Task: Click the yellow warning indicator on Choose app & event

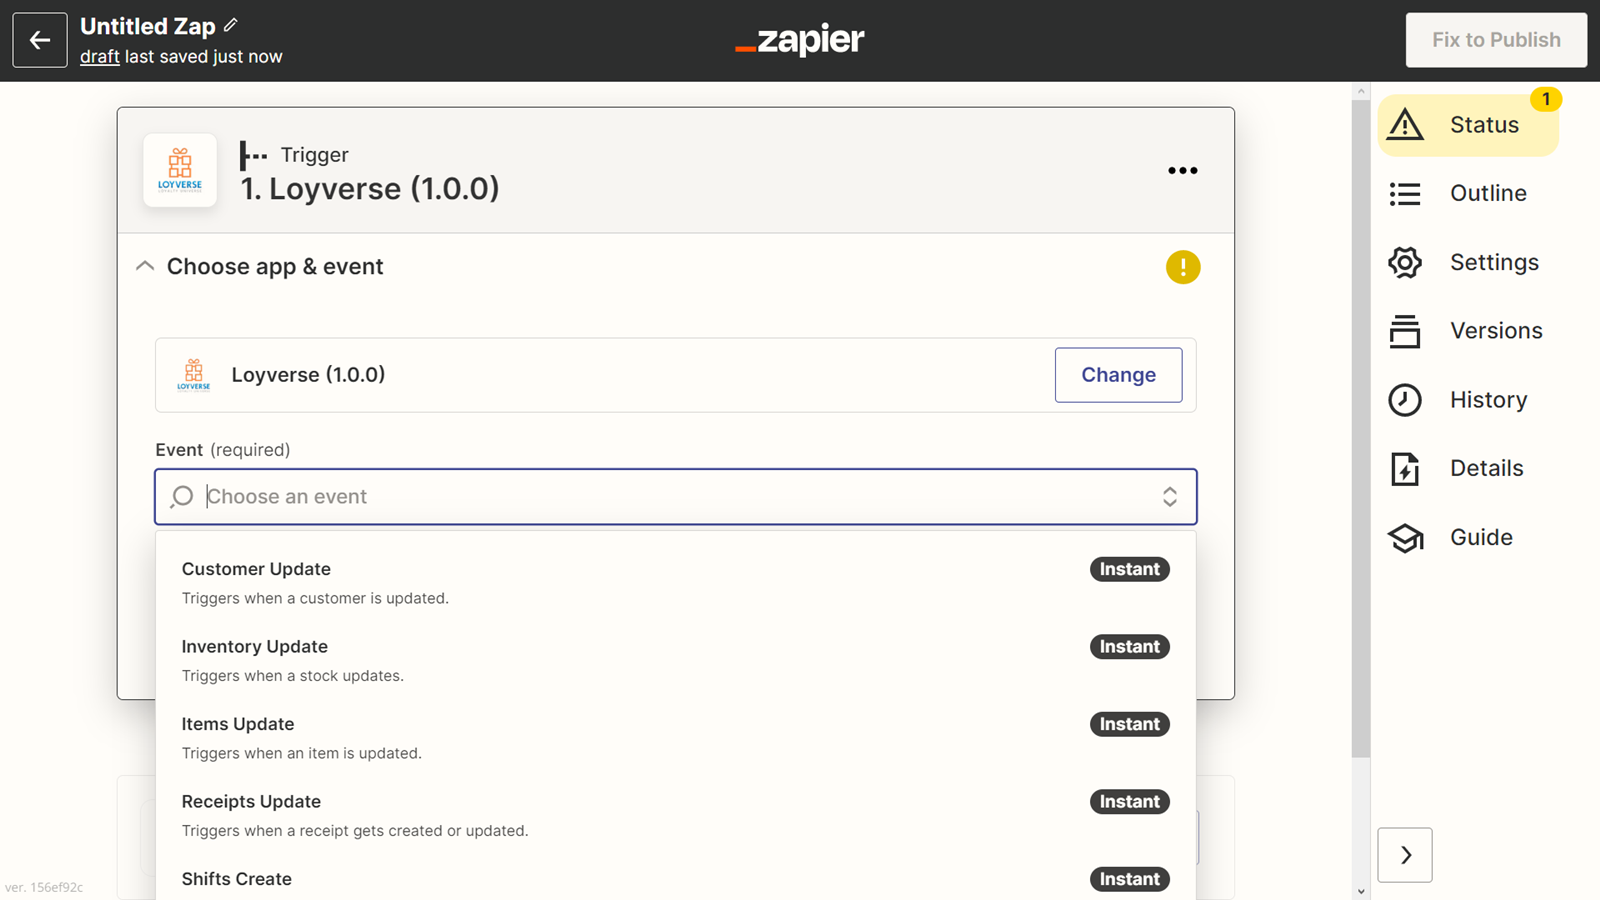Action: click(1183, 267)
